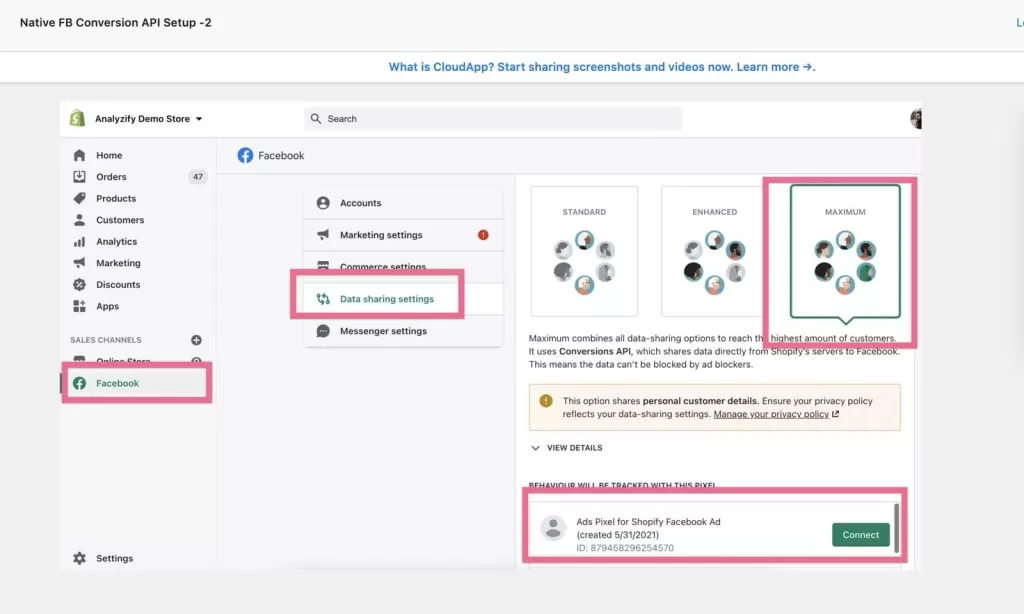1024x614 pixels.
Task: Select the Standard data sharing level
Action: (x=584, y=251)
